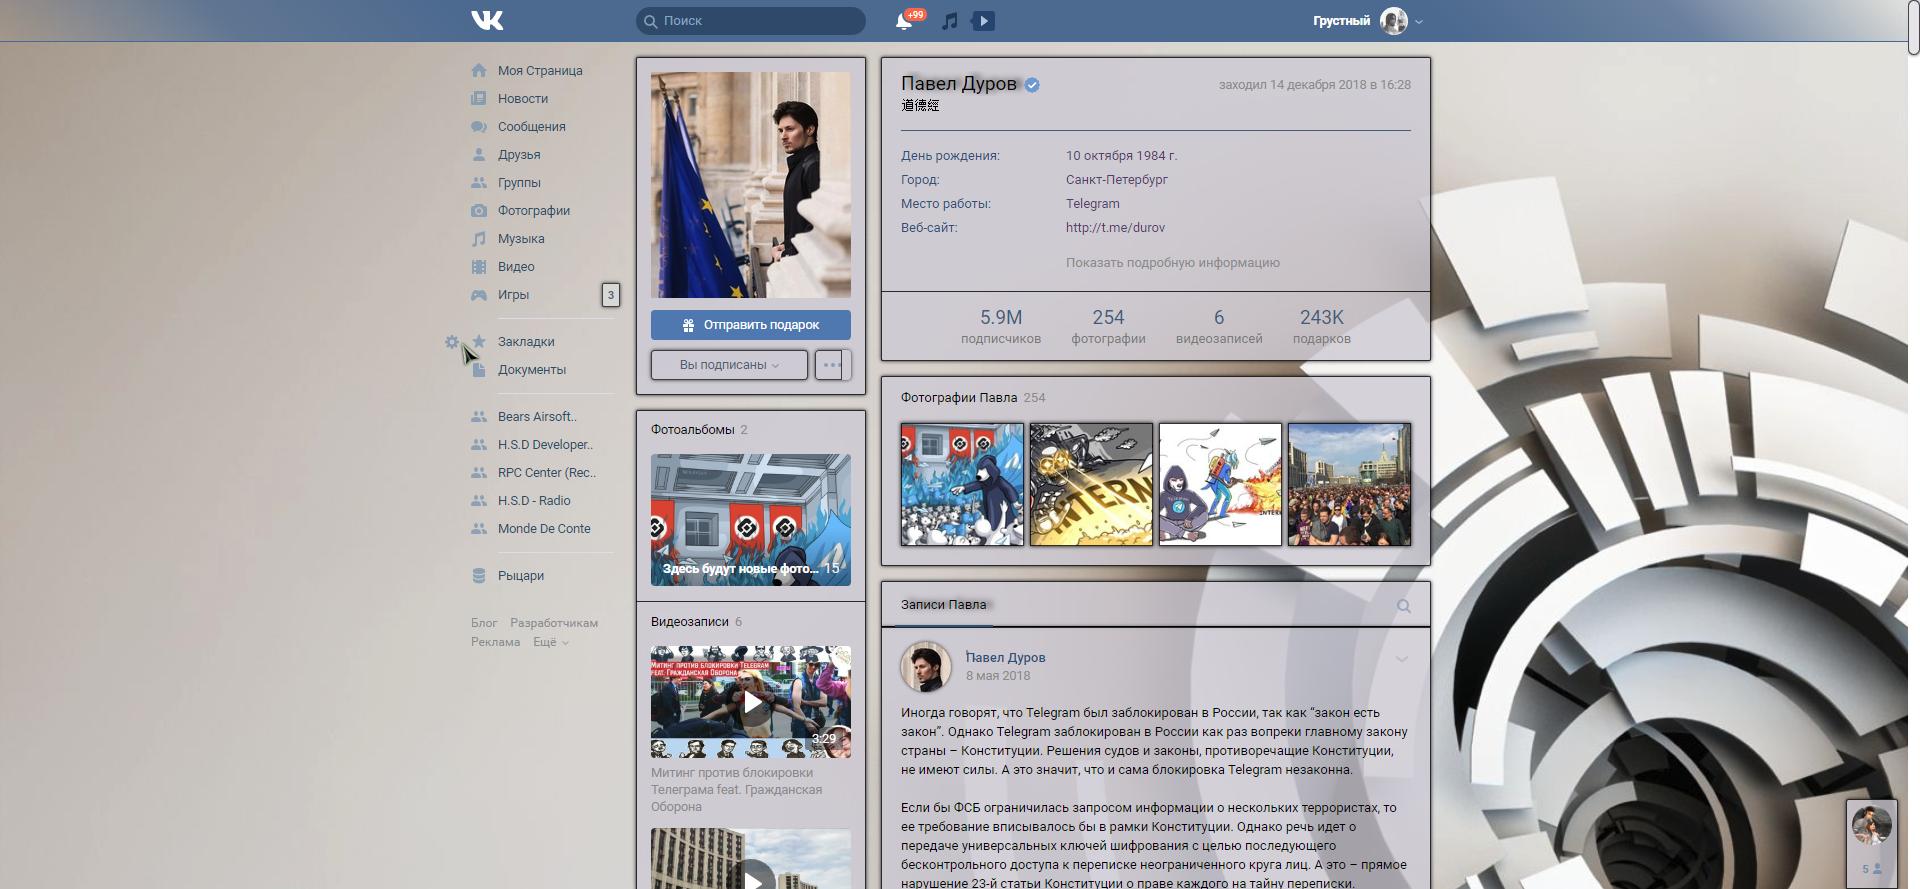
Task: Click the video play icon in header
Action: (x=983, y=21)
